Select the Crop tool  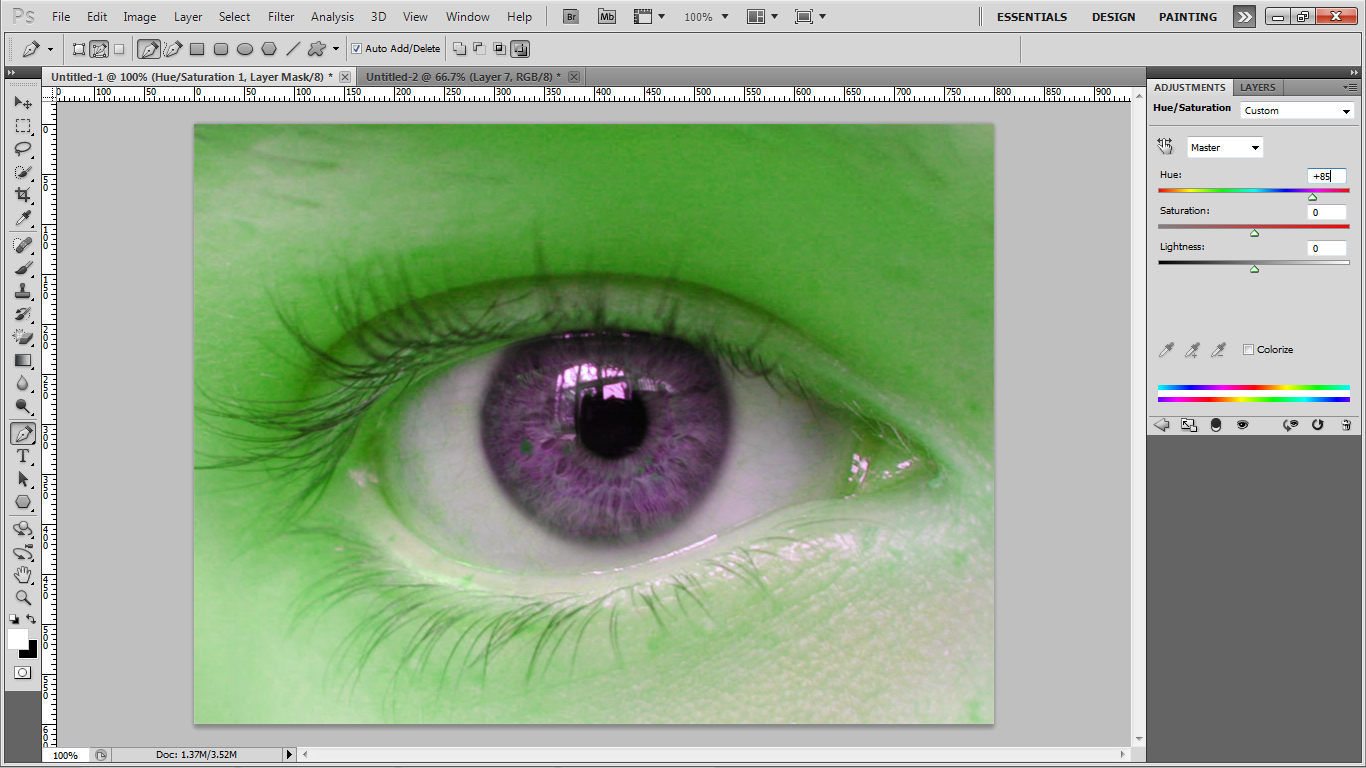click(x=23, y=195)
